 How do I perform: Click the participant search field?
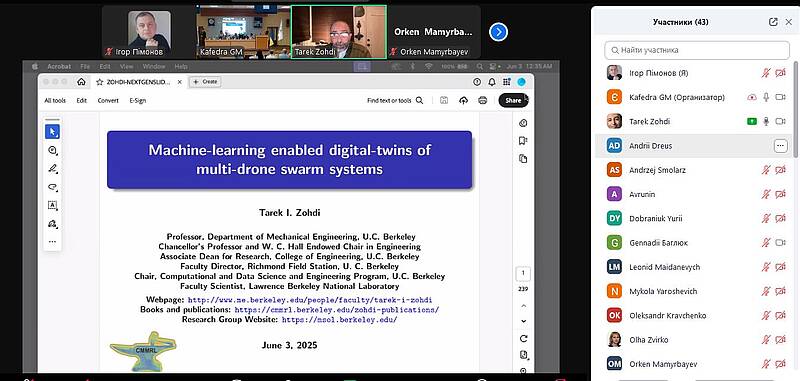(697, 50)
